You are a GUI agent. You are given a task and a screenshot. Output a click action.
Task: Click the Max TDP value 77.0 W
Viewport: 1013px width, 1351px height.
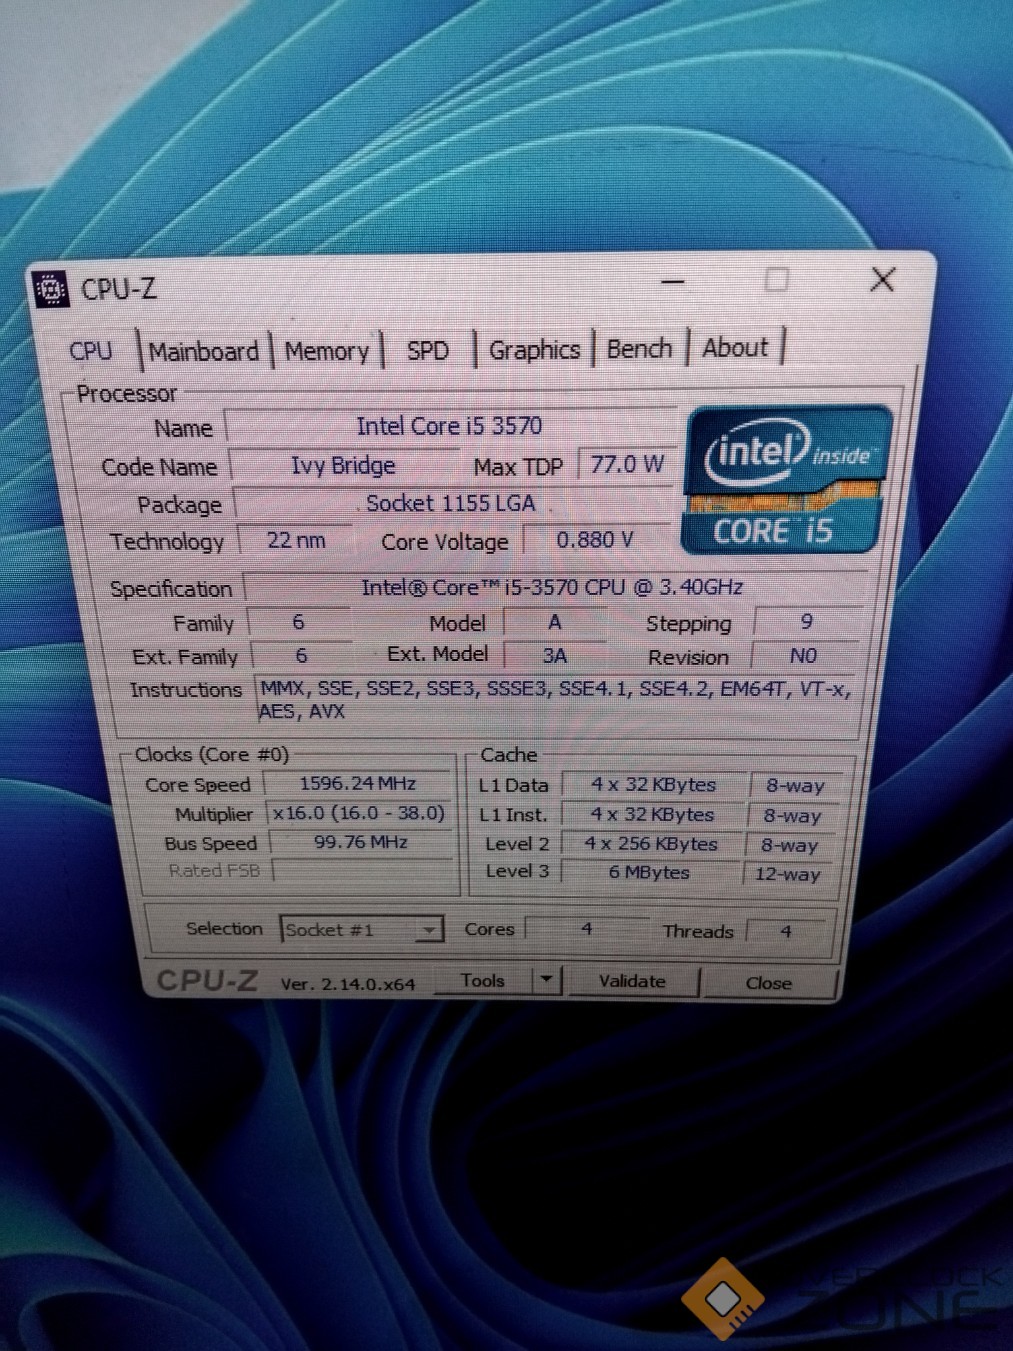pos(627,465)
